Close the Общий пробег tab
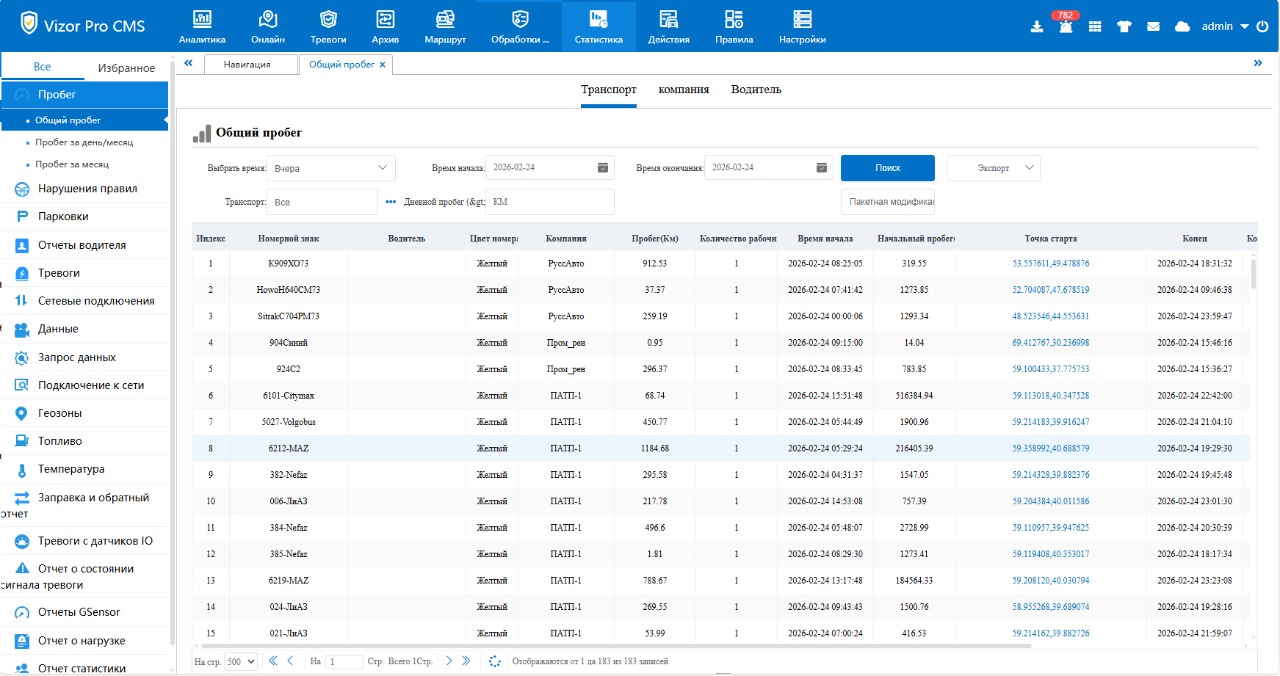Viewport: 1280px width, 676px height. pyautogui.click(x=383, y=64)
